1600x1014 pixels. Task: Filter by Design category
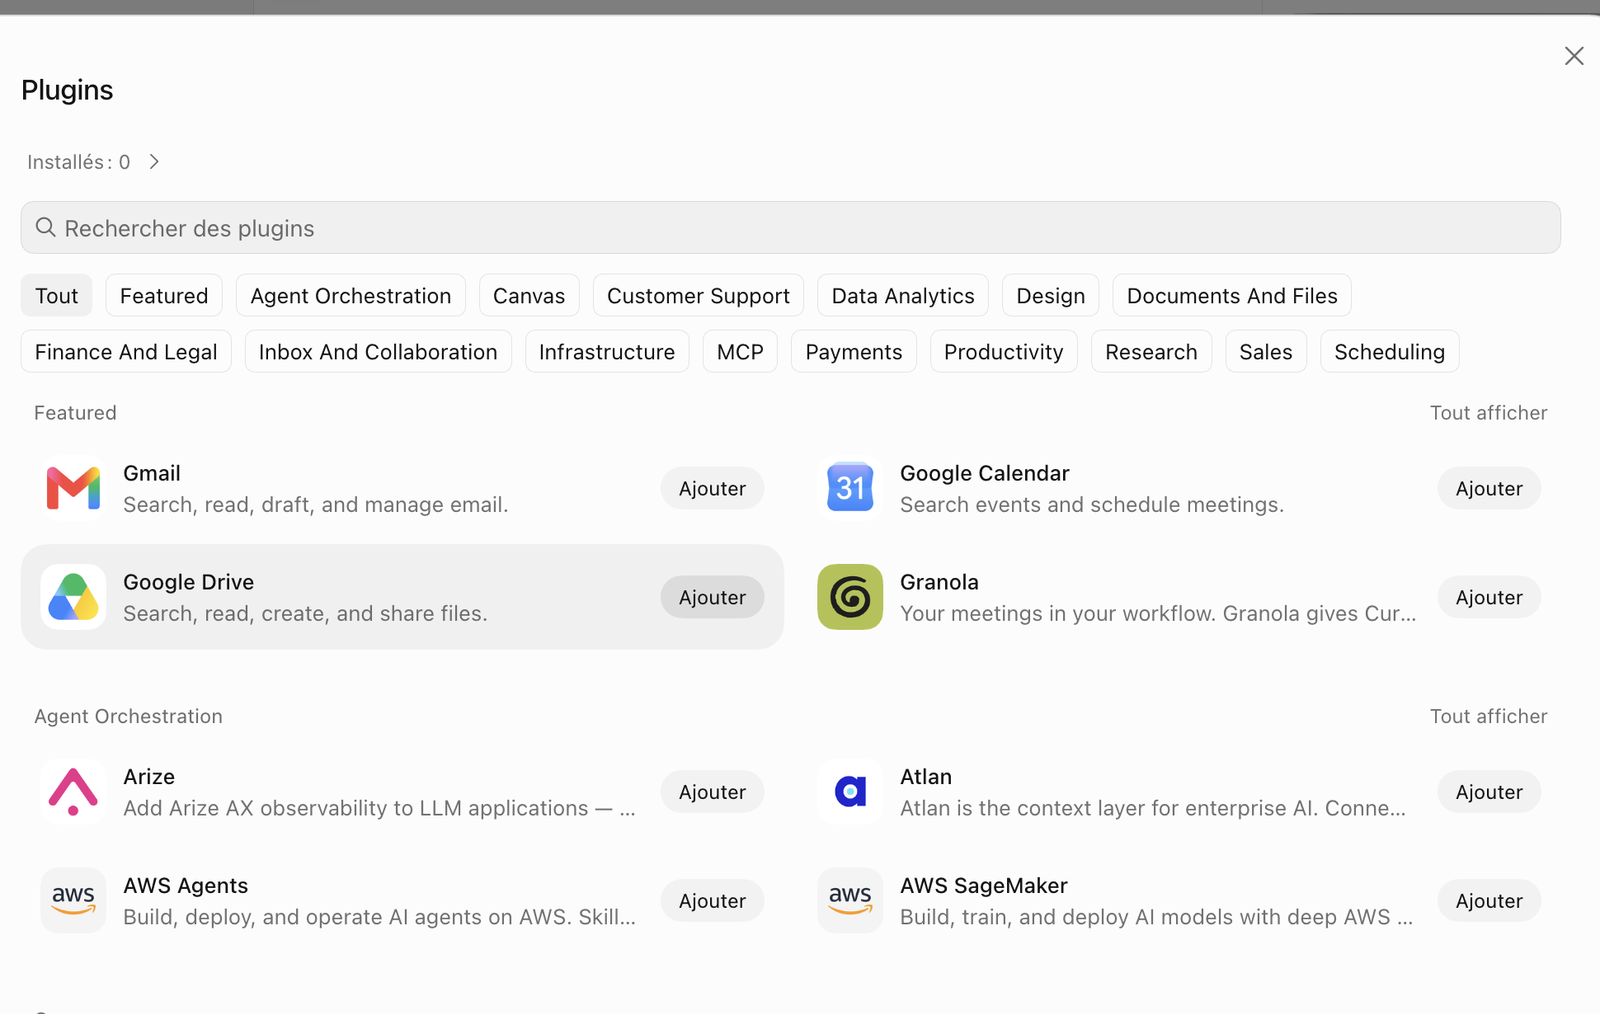click(1051, 296)
